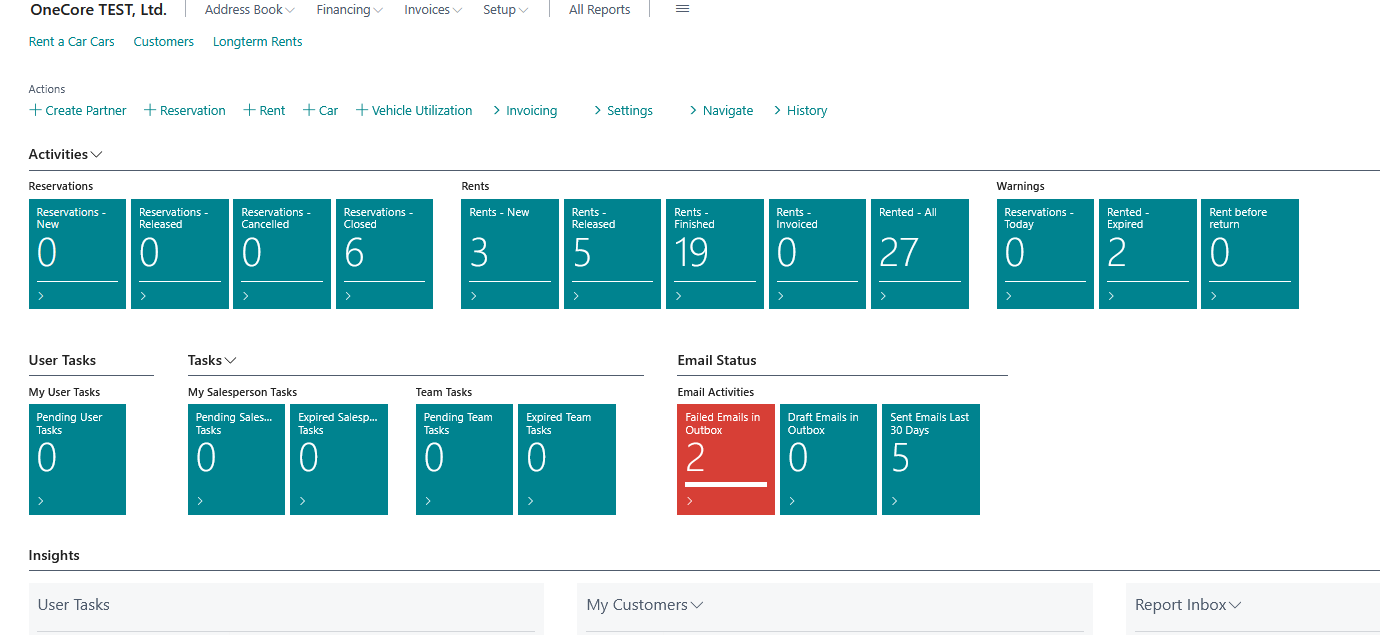Viewport: 1380px width, 635px height.
Task: Expand the My Customers dropdown
Action: [697, 605]
